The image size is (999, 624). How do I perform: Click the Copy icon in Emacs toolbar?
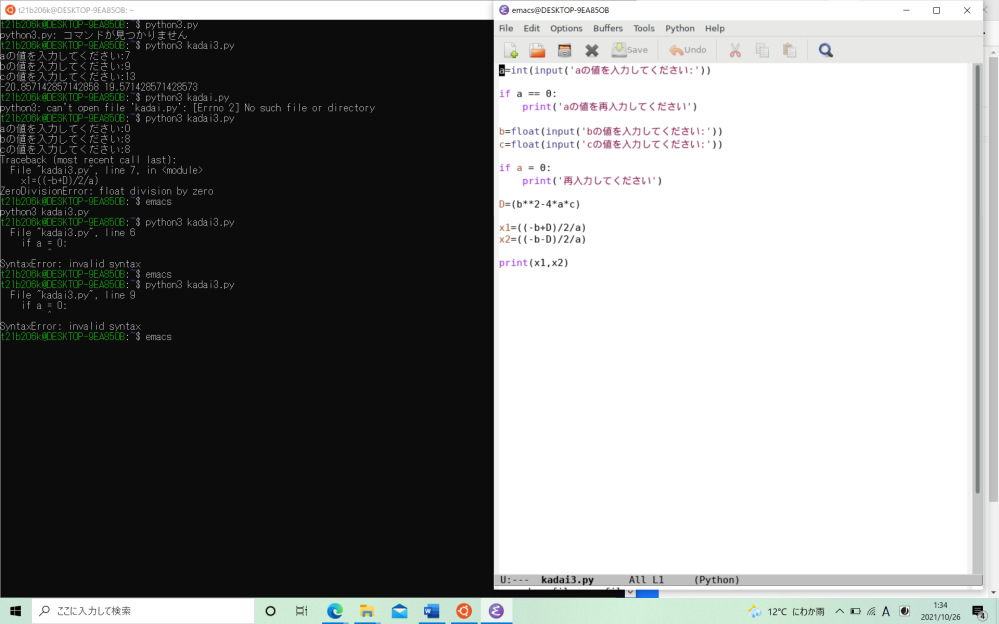[x=762, y=50]
